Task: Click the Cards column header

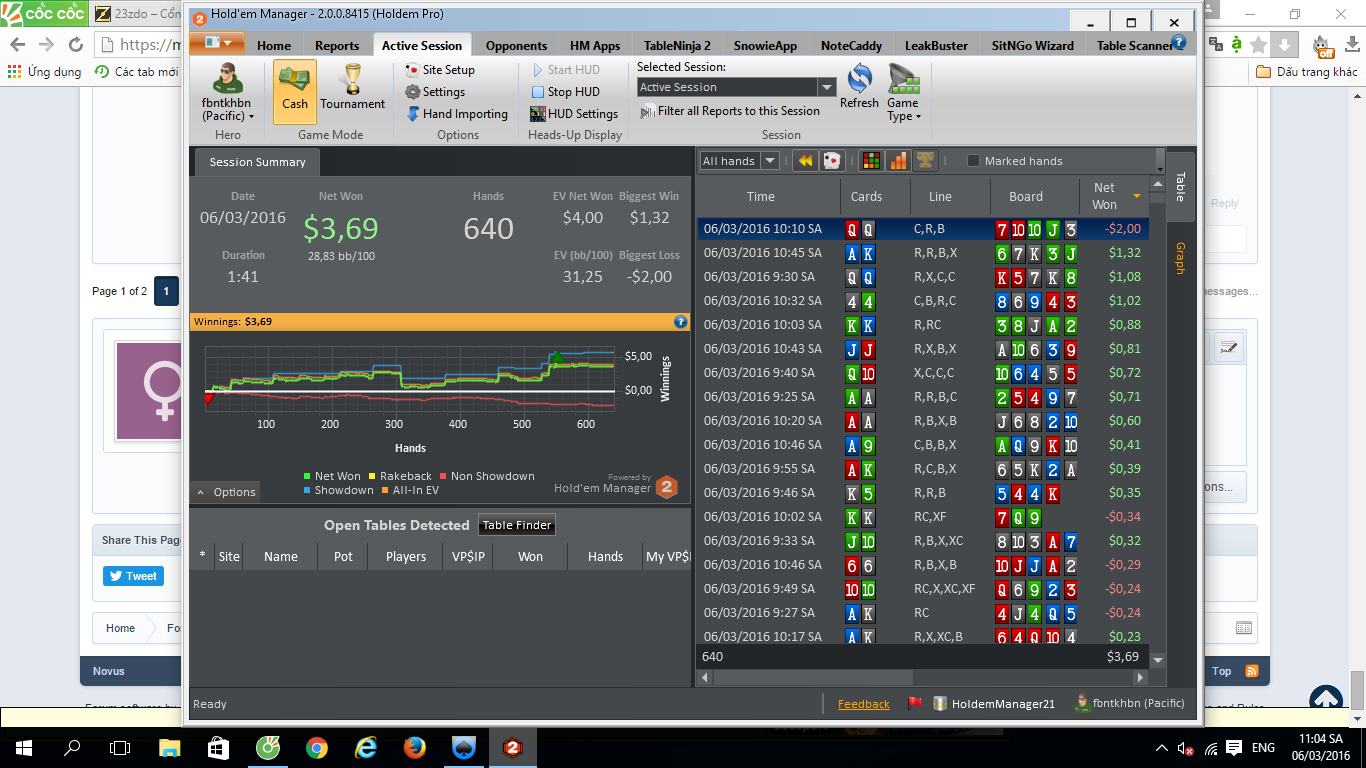Action: pos(866,196)
